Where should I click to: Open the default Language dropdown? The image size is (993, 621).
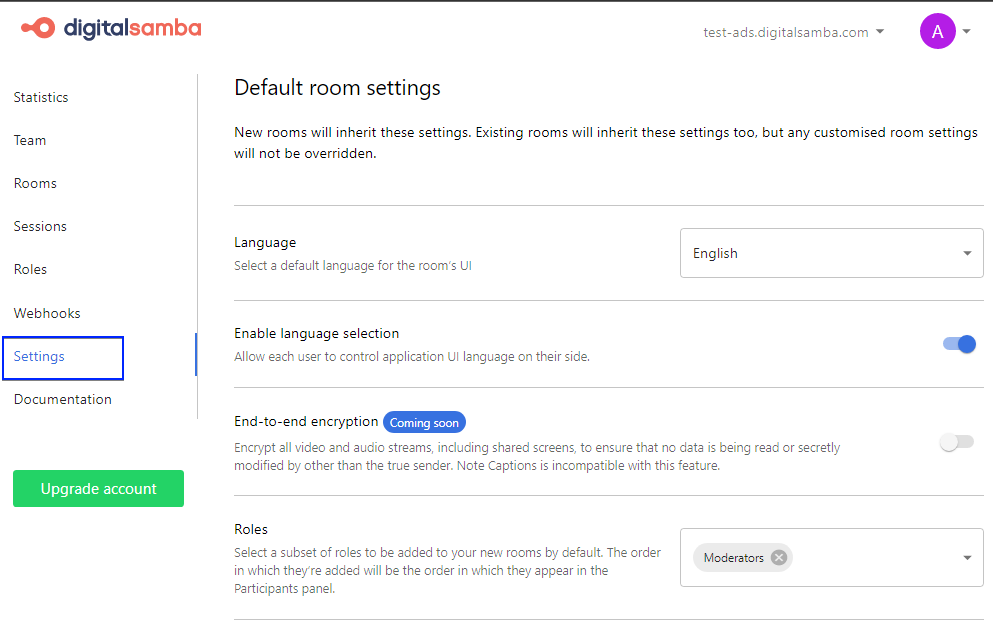tap(831, 253)
